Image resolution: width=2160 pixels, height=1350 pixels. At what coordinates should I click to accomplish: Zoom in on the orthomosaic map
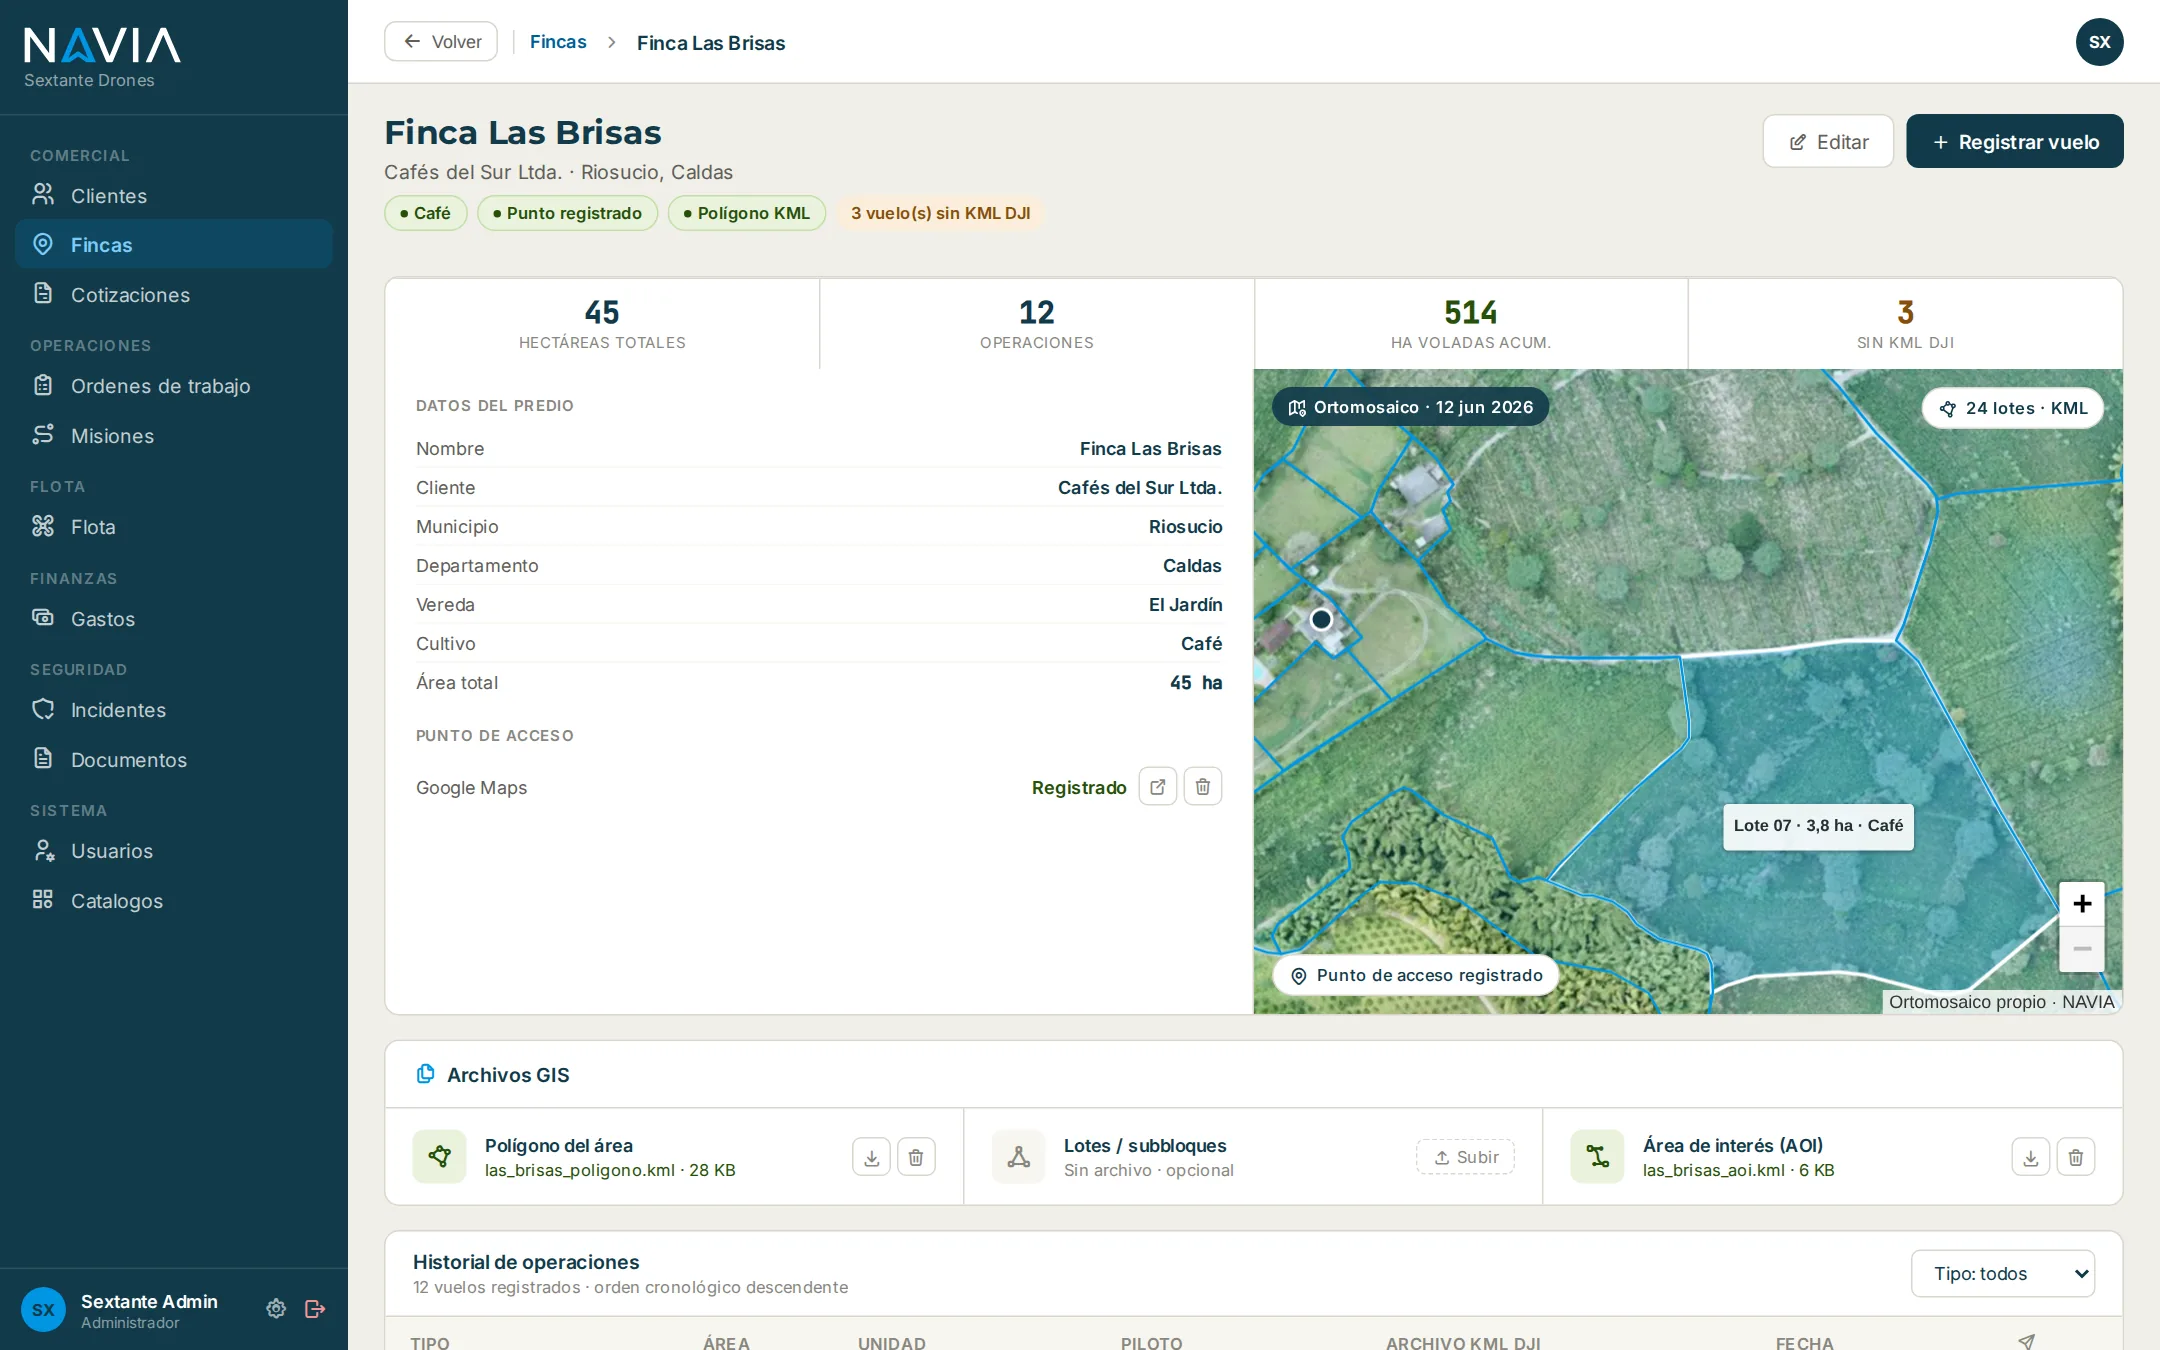(2082, 904)
